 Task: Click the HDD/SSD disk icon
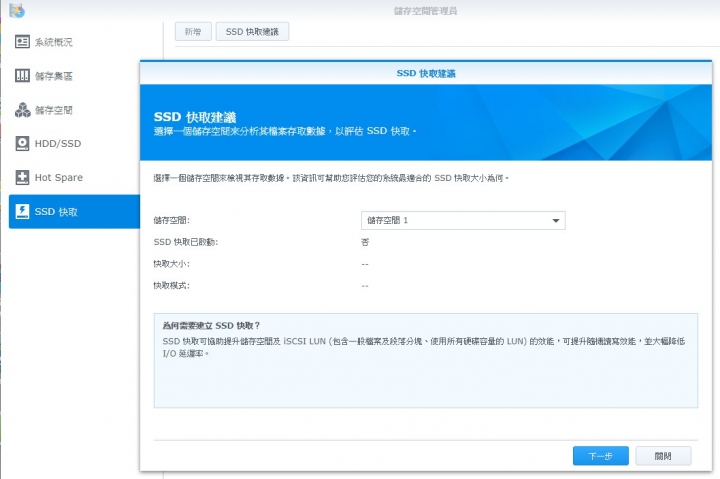click(22, 144)
